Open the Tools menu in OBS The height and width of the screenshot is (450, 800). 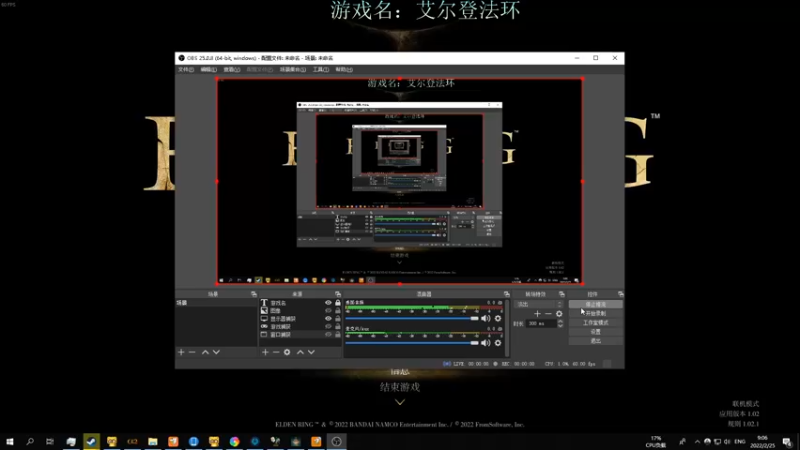[320, 69]
